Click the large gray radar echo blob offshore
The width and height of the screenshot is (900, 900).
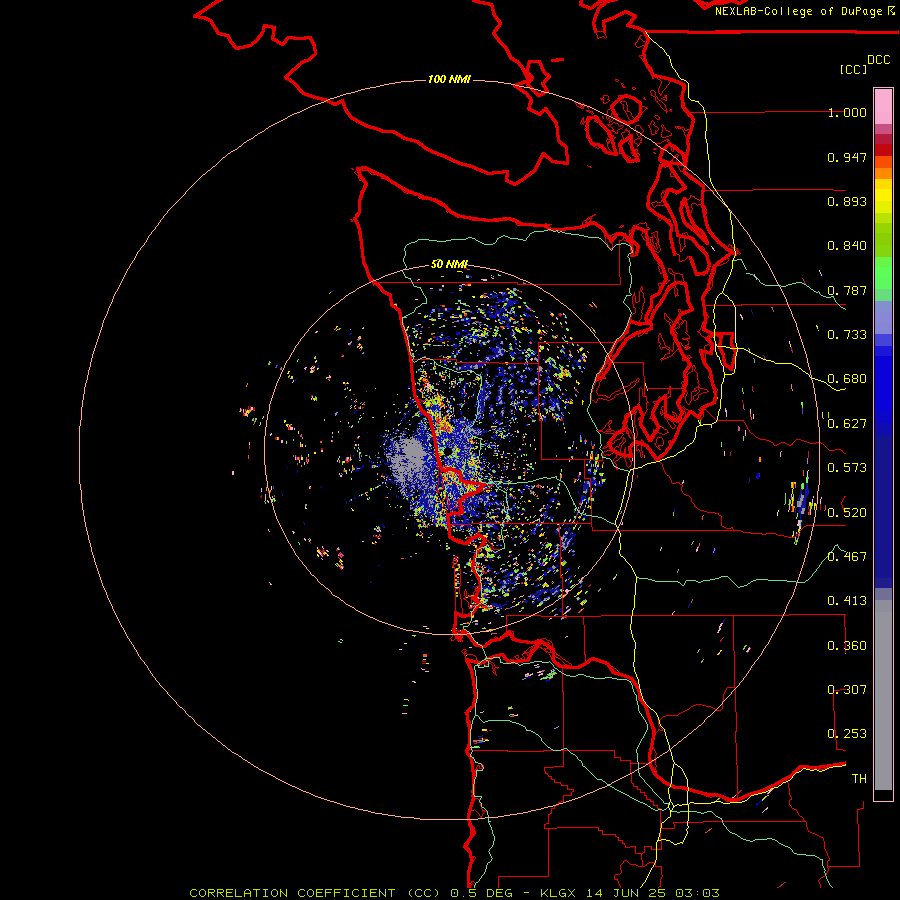click(x=408, y=458)
